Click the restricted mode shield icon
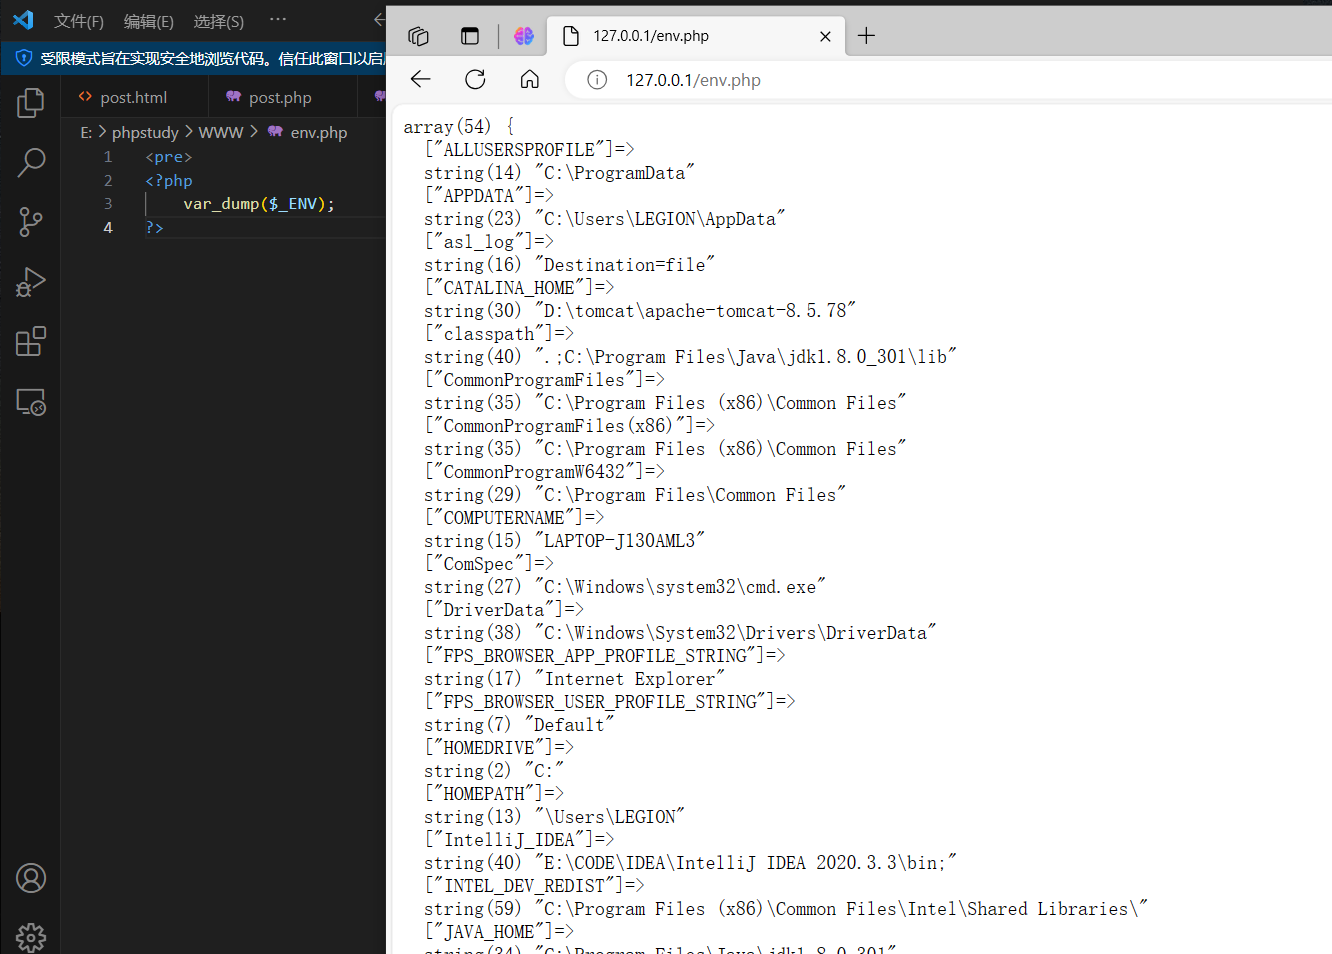This screenshot has height=954, width=1332. tap(24, 58)
